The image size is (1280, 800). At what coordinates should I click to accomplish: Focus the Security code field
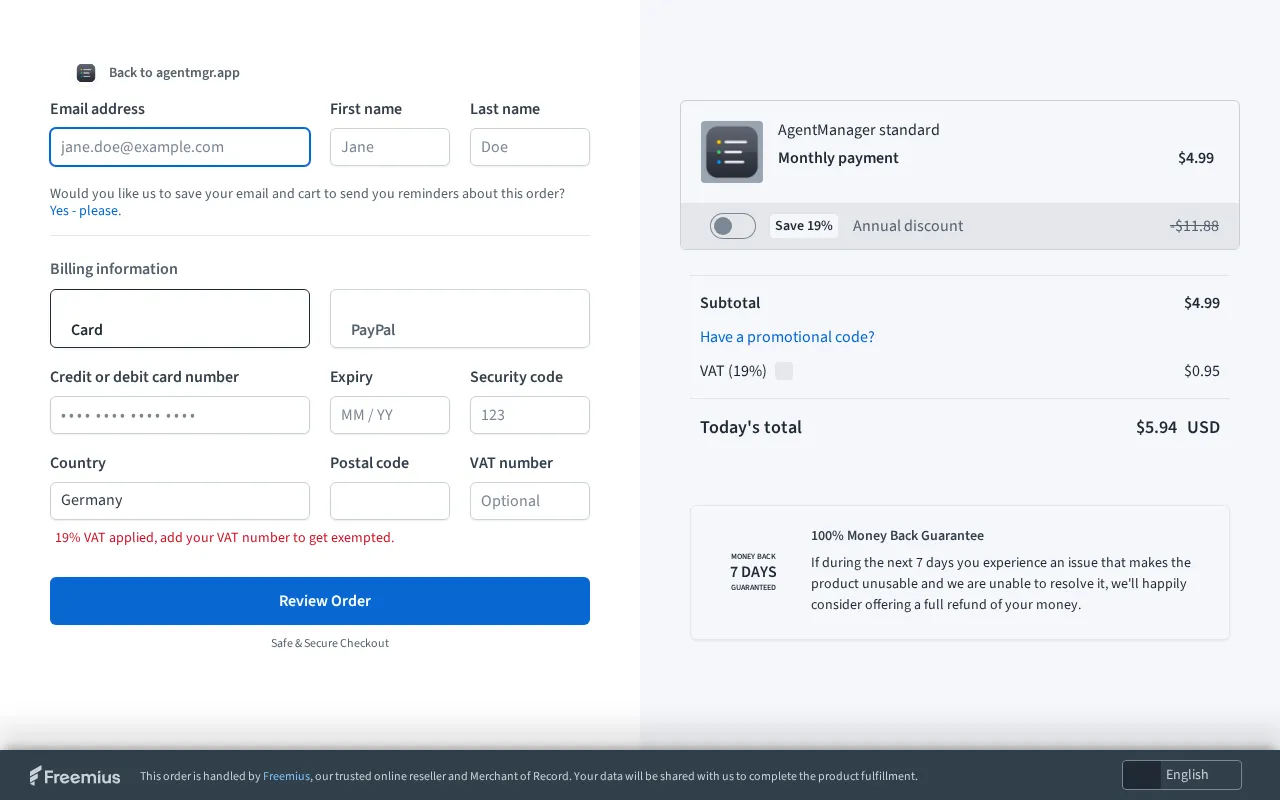pyautogui.click(x=530, y=415)
